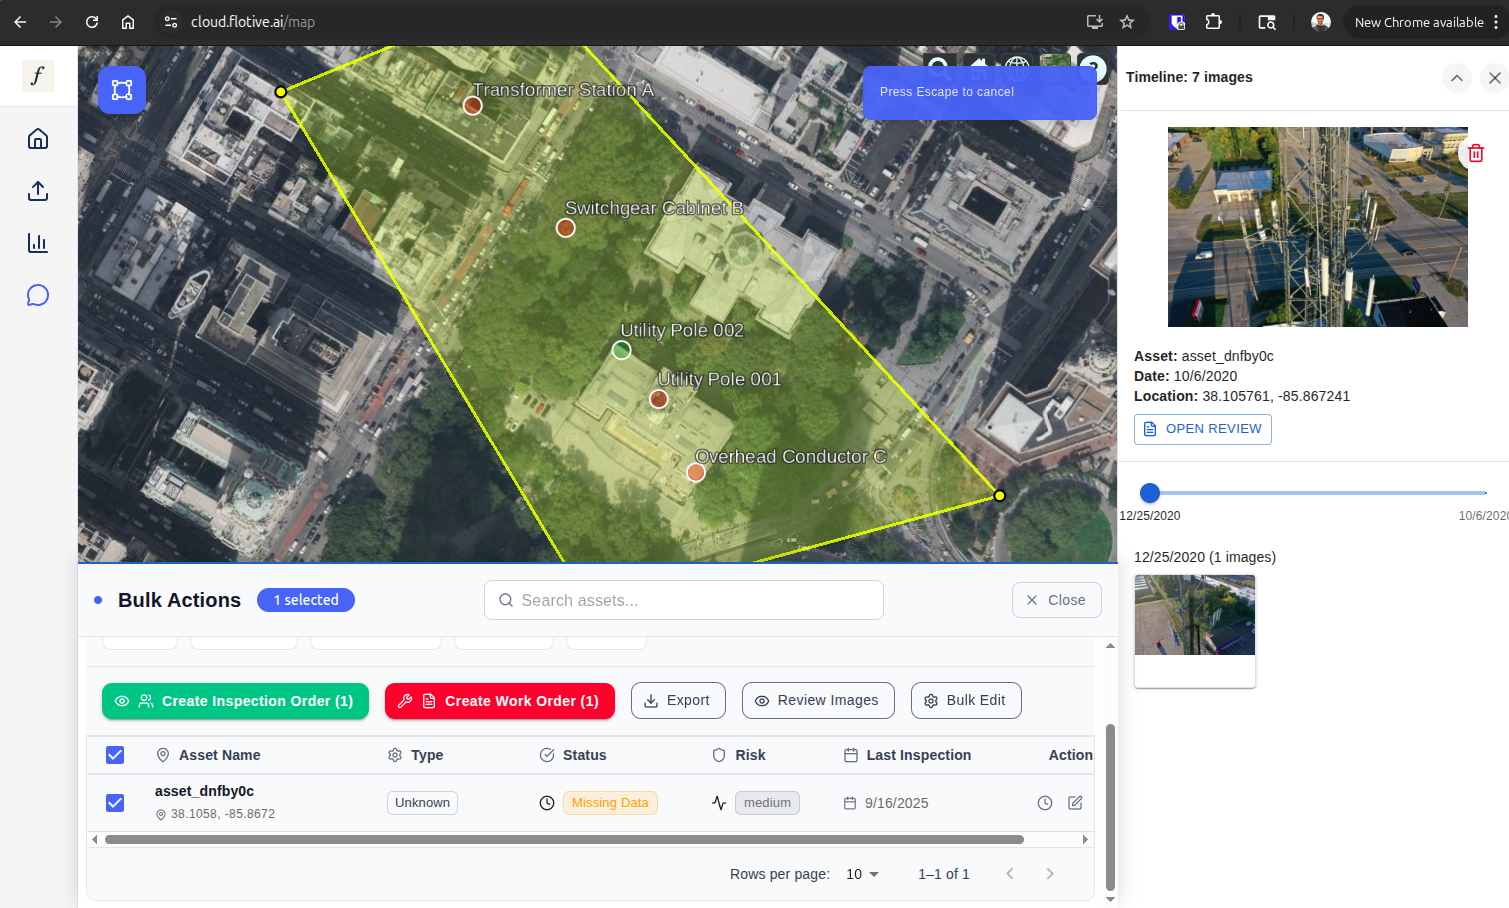The width and height of the screenshot is (1509, 908).
Task: Collapse the Timeline panel with chevron
Action: pyautogui.click(x=1457, y=78)
